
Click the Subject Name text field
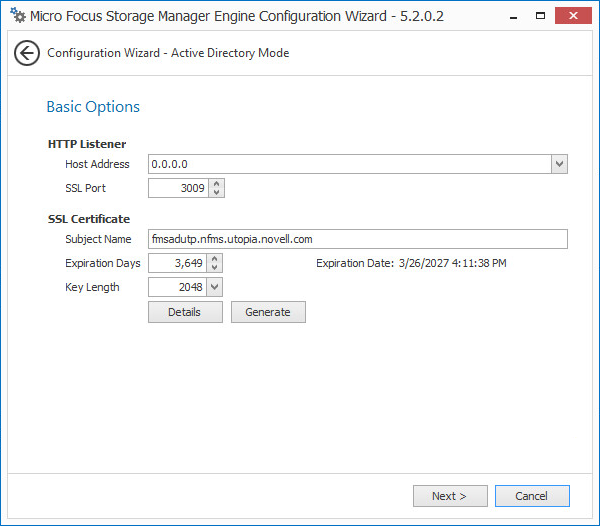point(357,239)
